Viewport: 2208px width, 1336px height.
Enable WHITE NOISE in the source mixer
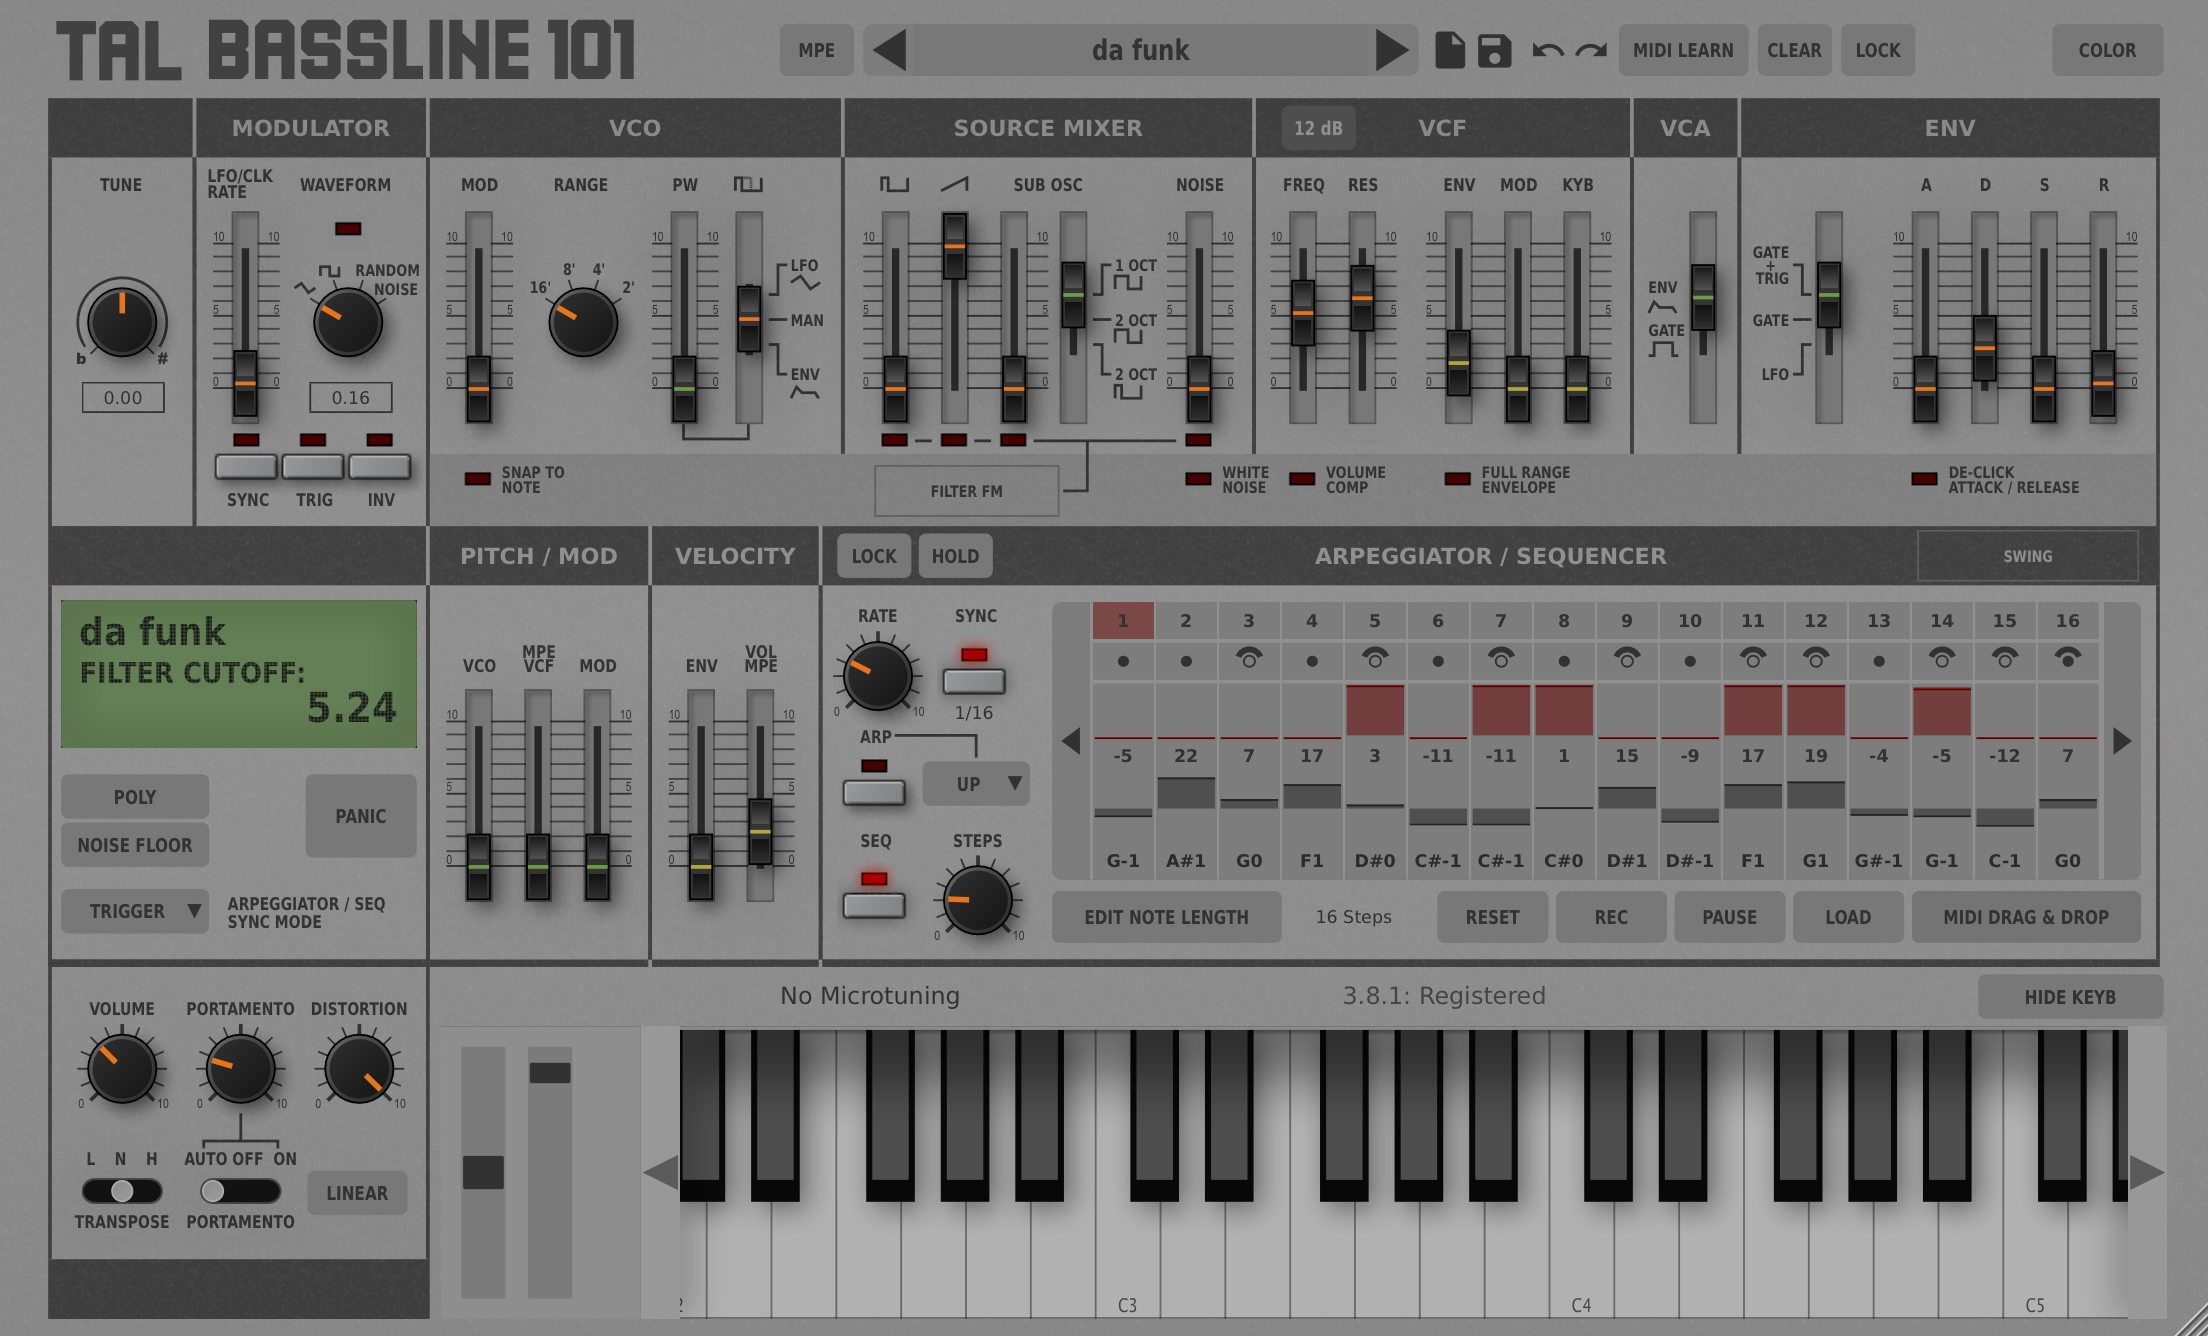pyautogui.click(x=1200, y=479)
